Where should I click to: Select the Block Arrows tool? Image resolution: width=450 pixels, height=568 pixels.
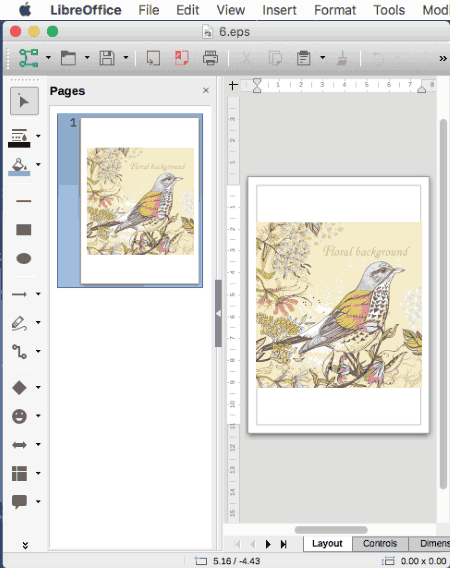[19, 444]
